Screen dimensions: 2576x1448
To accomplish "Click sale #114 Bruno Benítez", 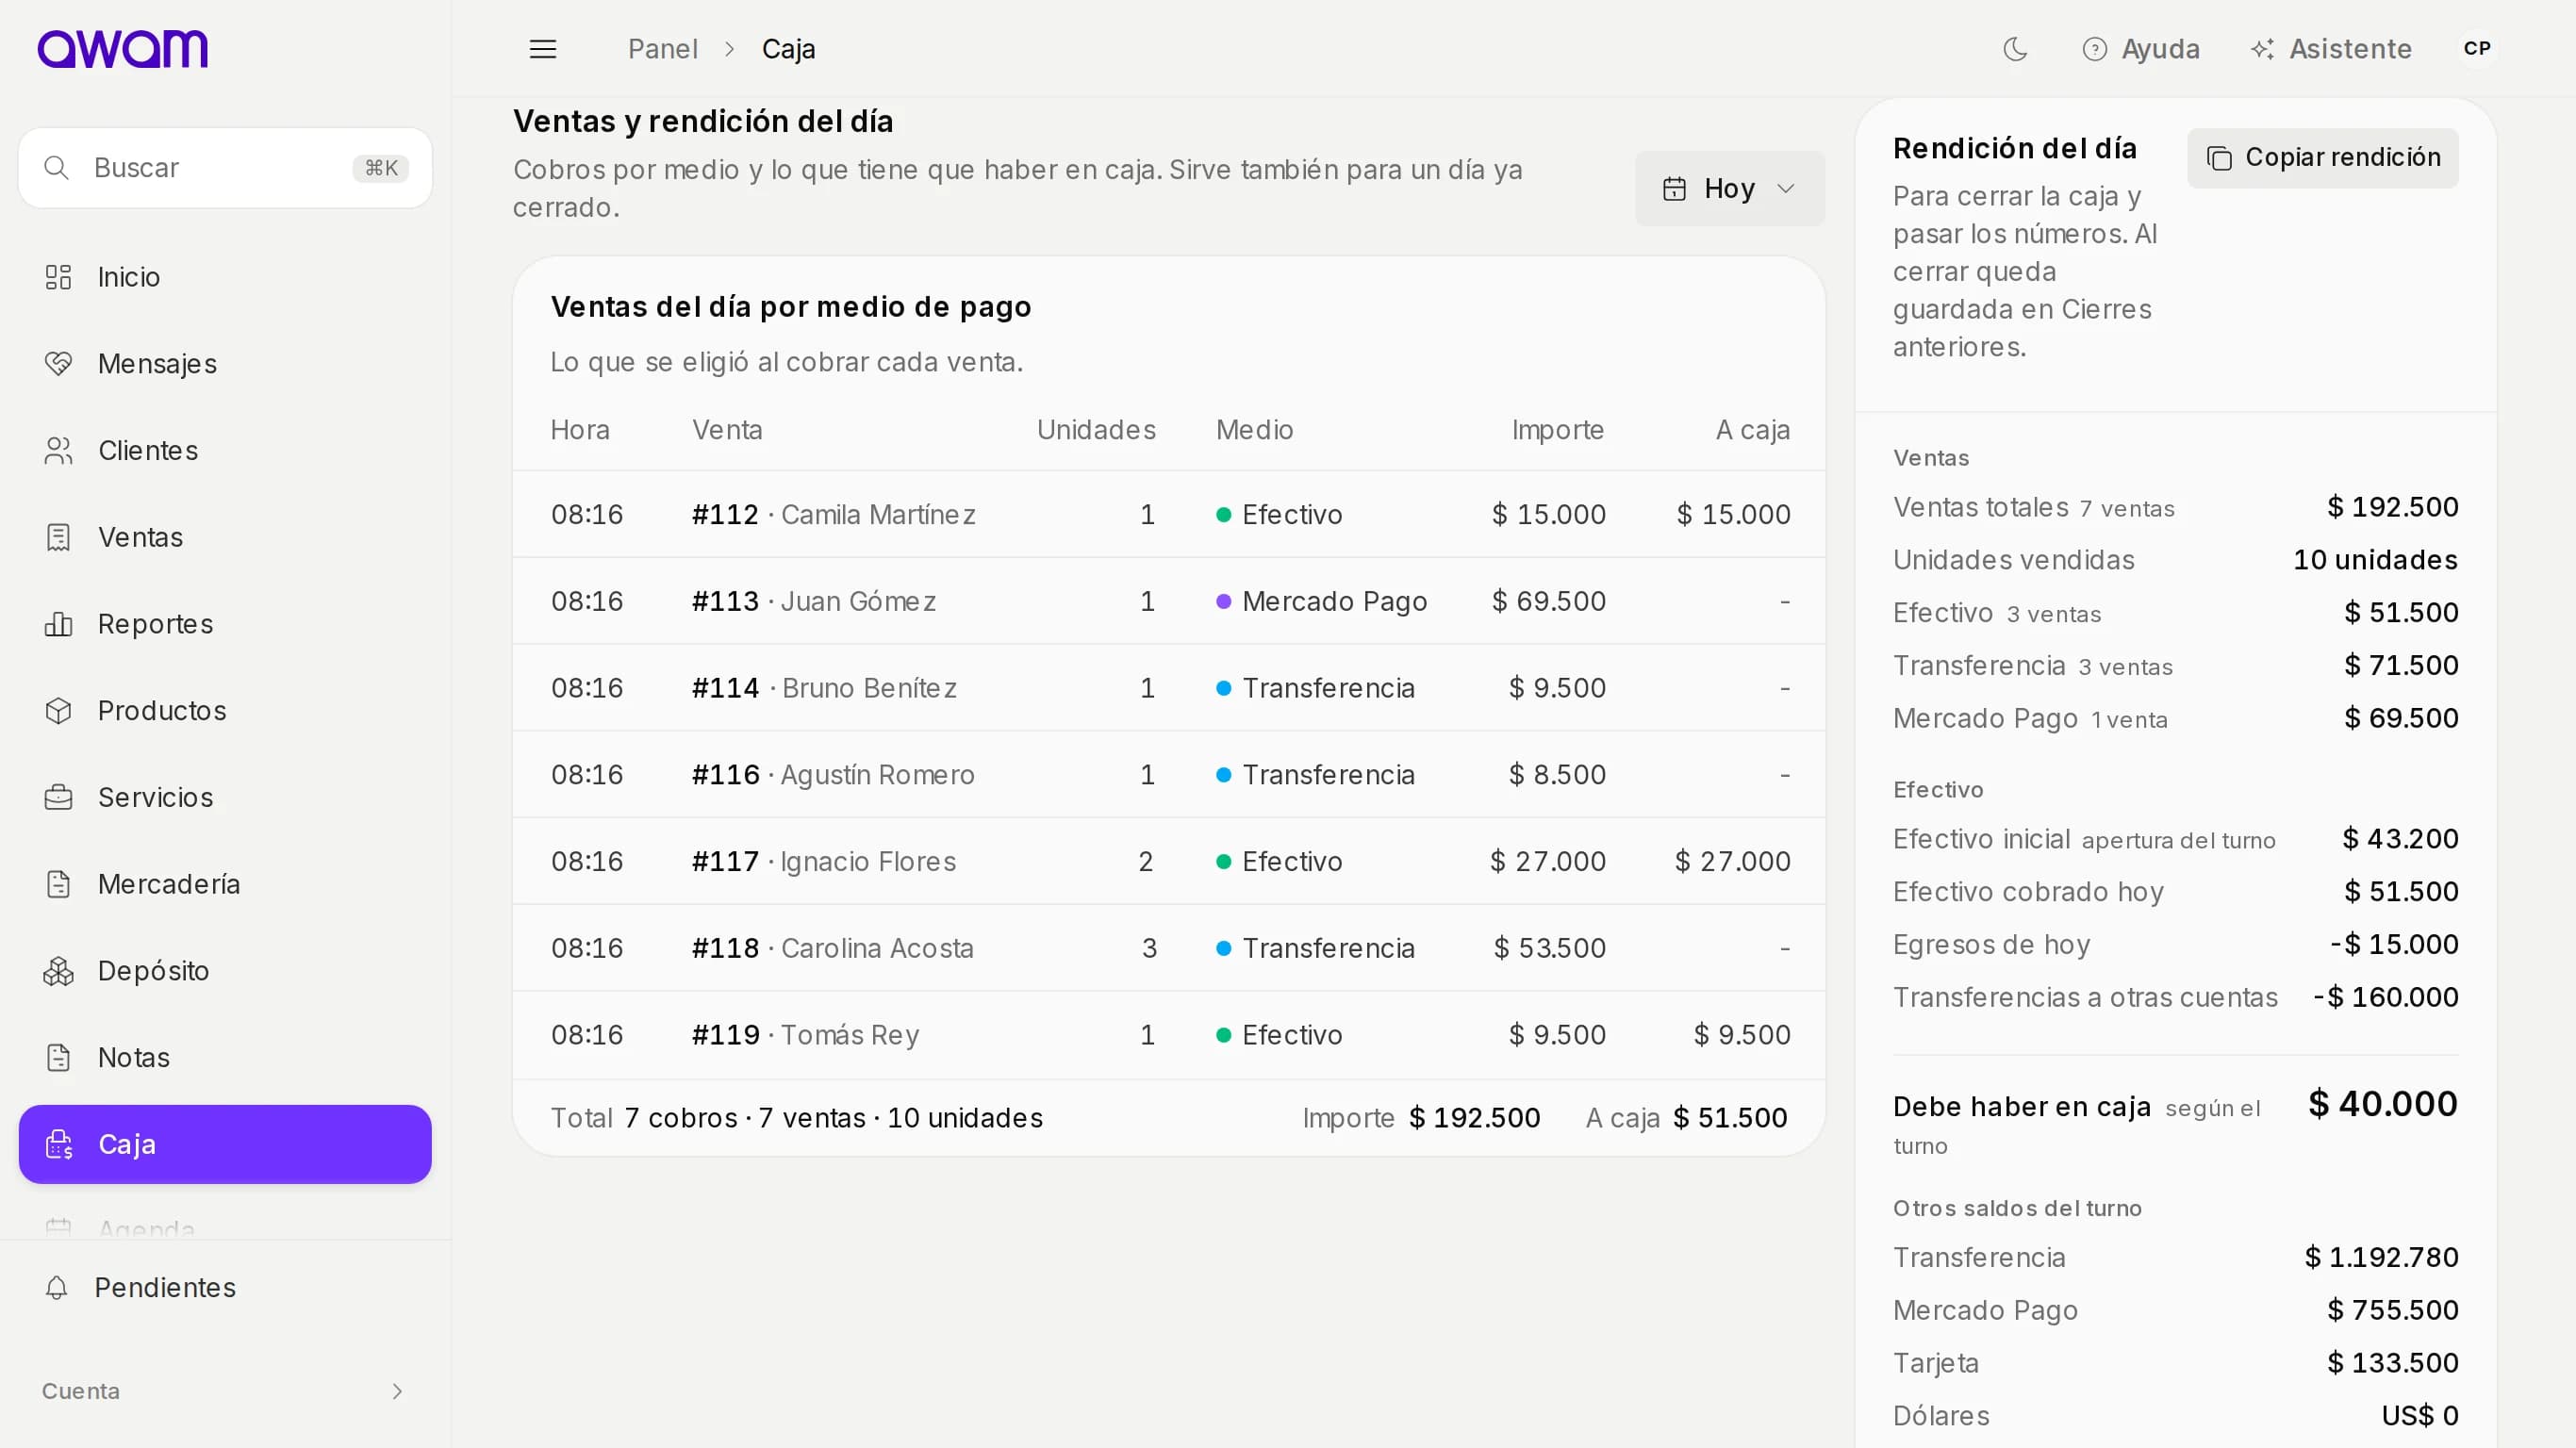I will click(824, 688).
